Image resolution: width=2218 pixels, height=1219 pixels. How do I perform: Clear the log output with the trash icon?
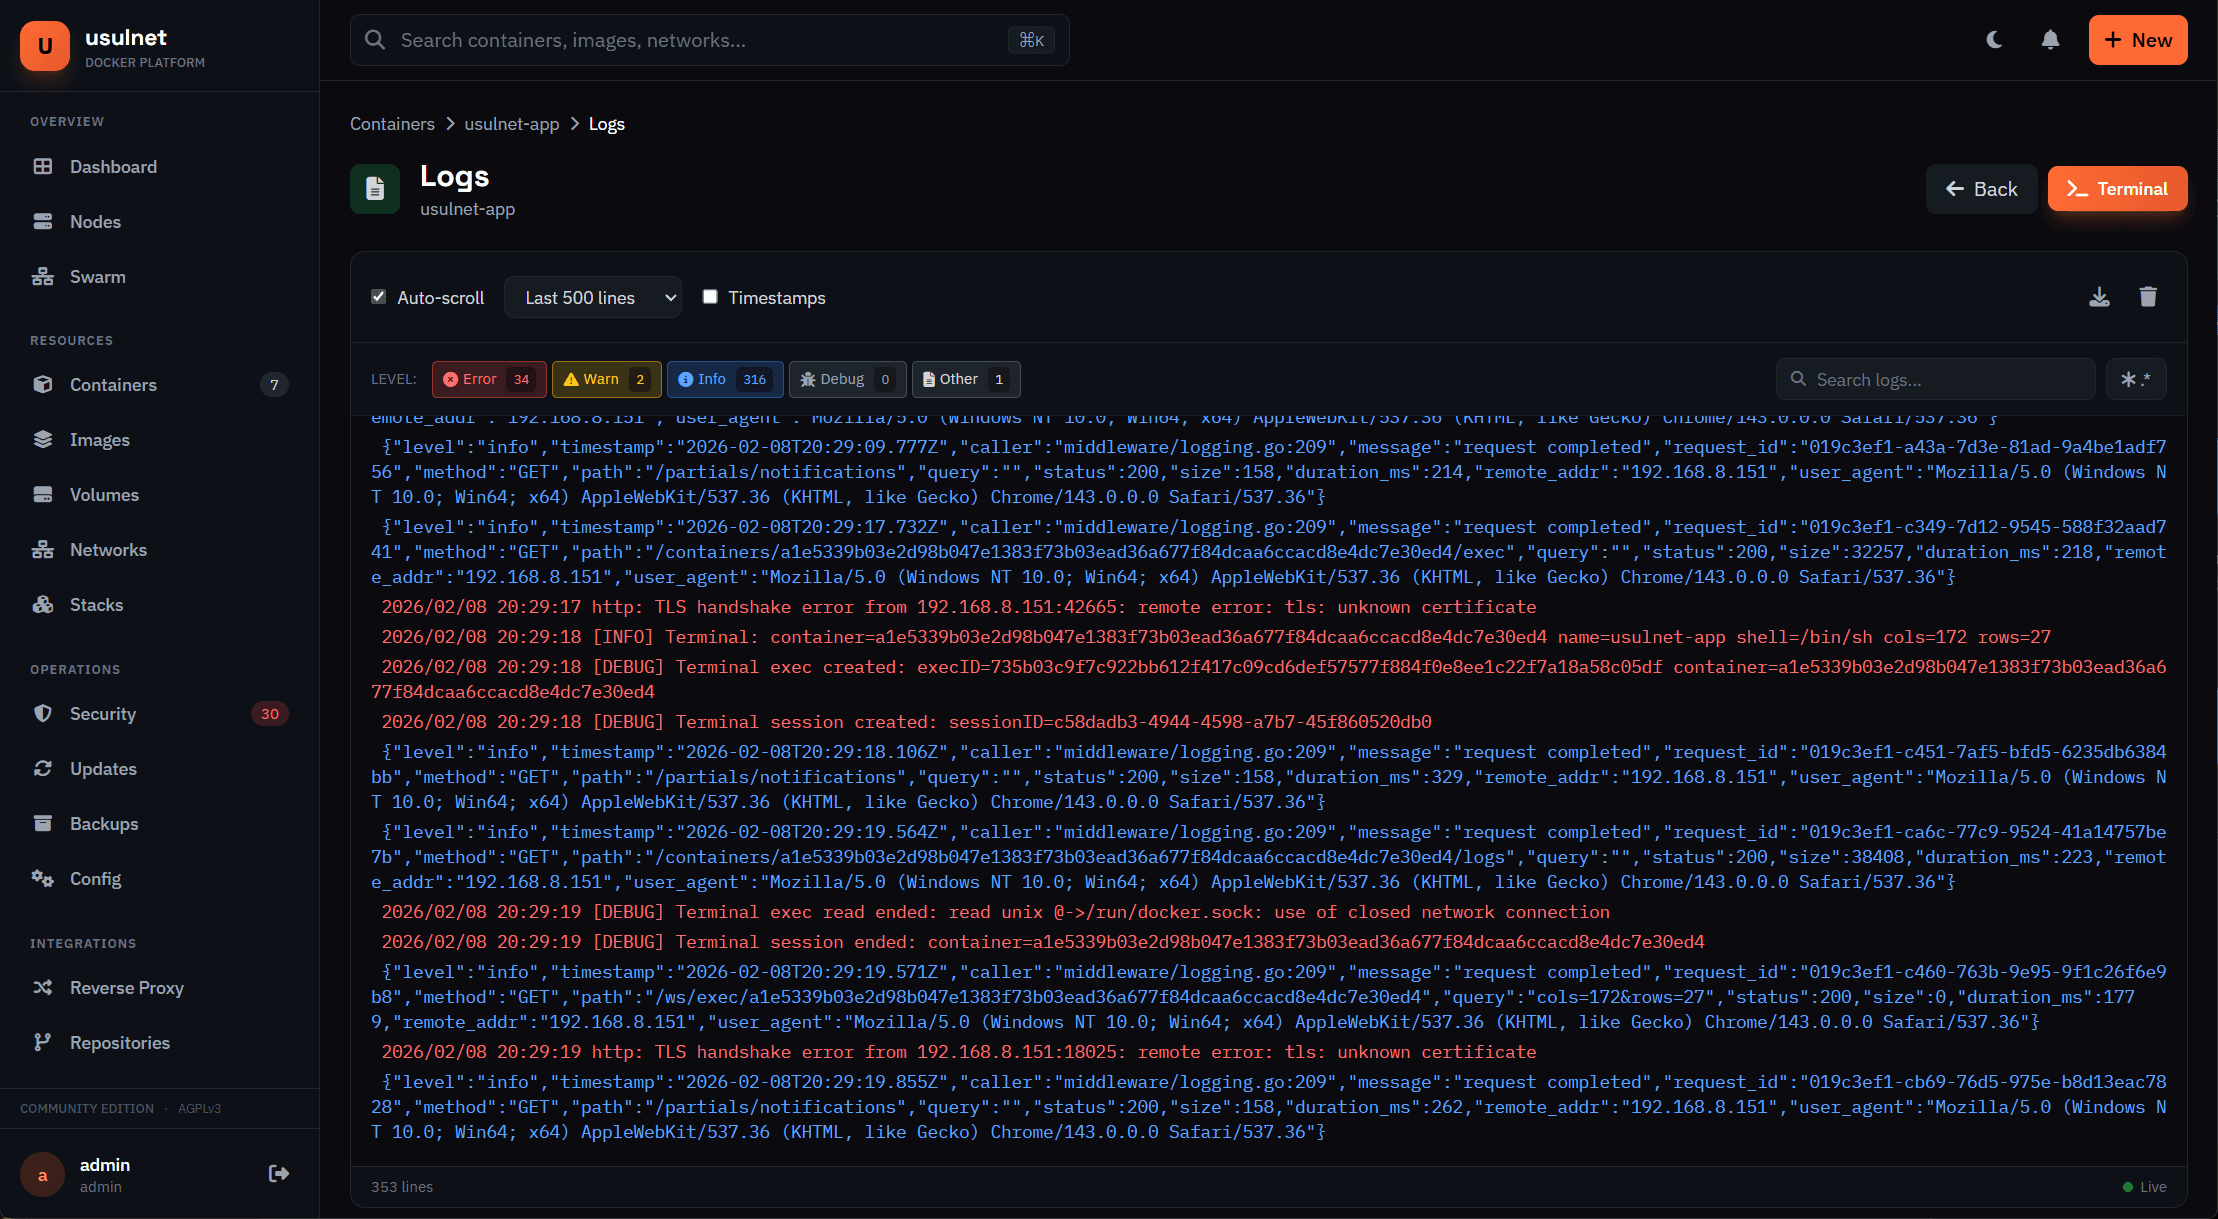pyautogui.click(x=2148, y=296)
